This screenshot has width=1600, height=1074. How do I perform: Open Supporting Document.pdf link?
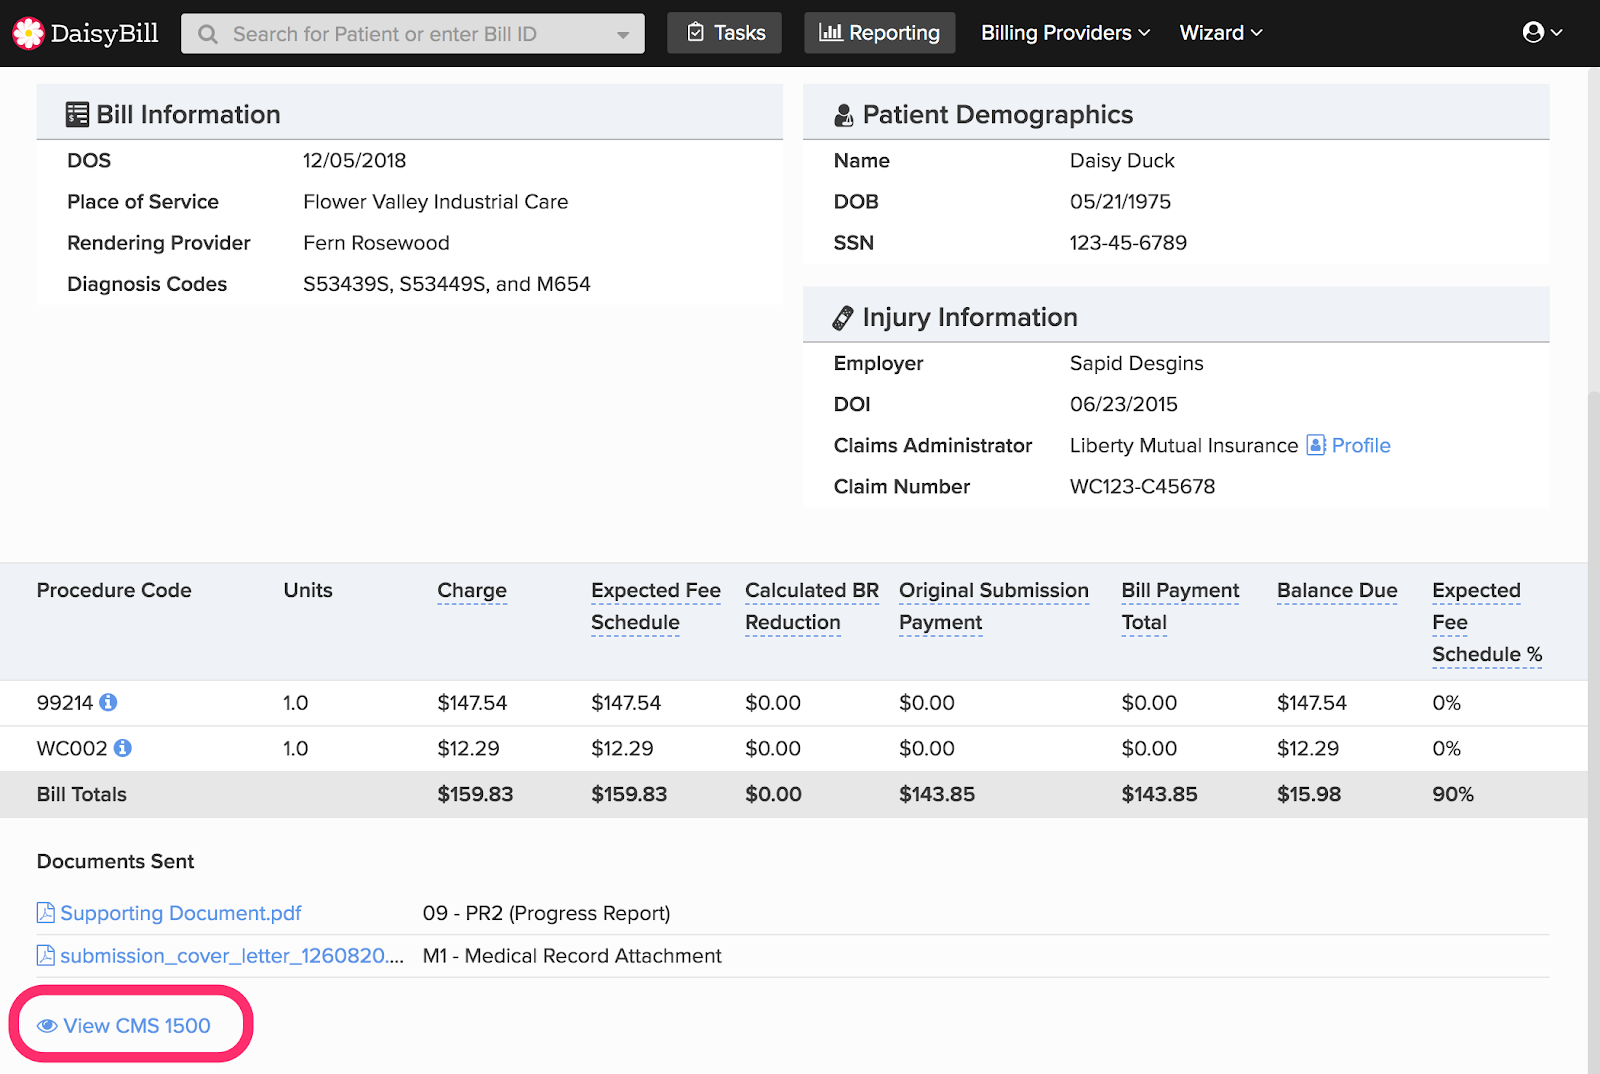point(180,913)
